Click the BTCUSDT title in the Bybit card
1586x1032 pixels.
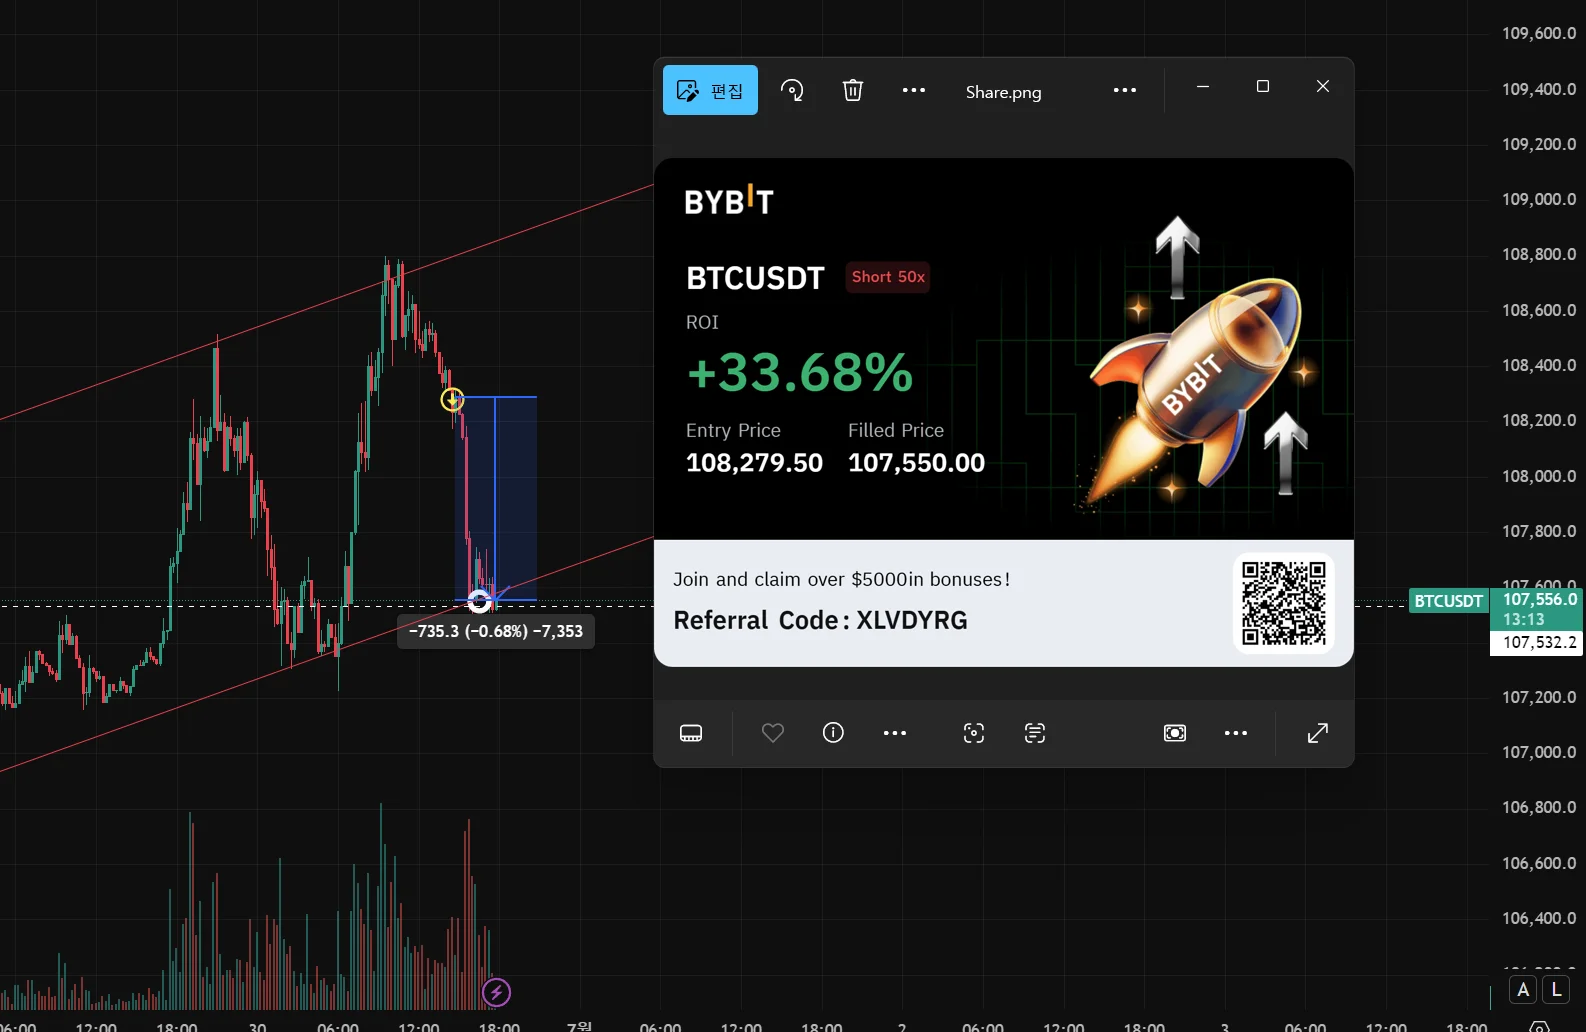[755, 278]
